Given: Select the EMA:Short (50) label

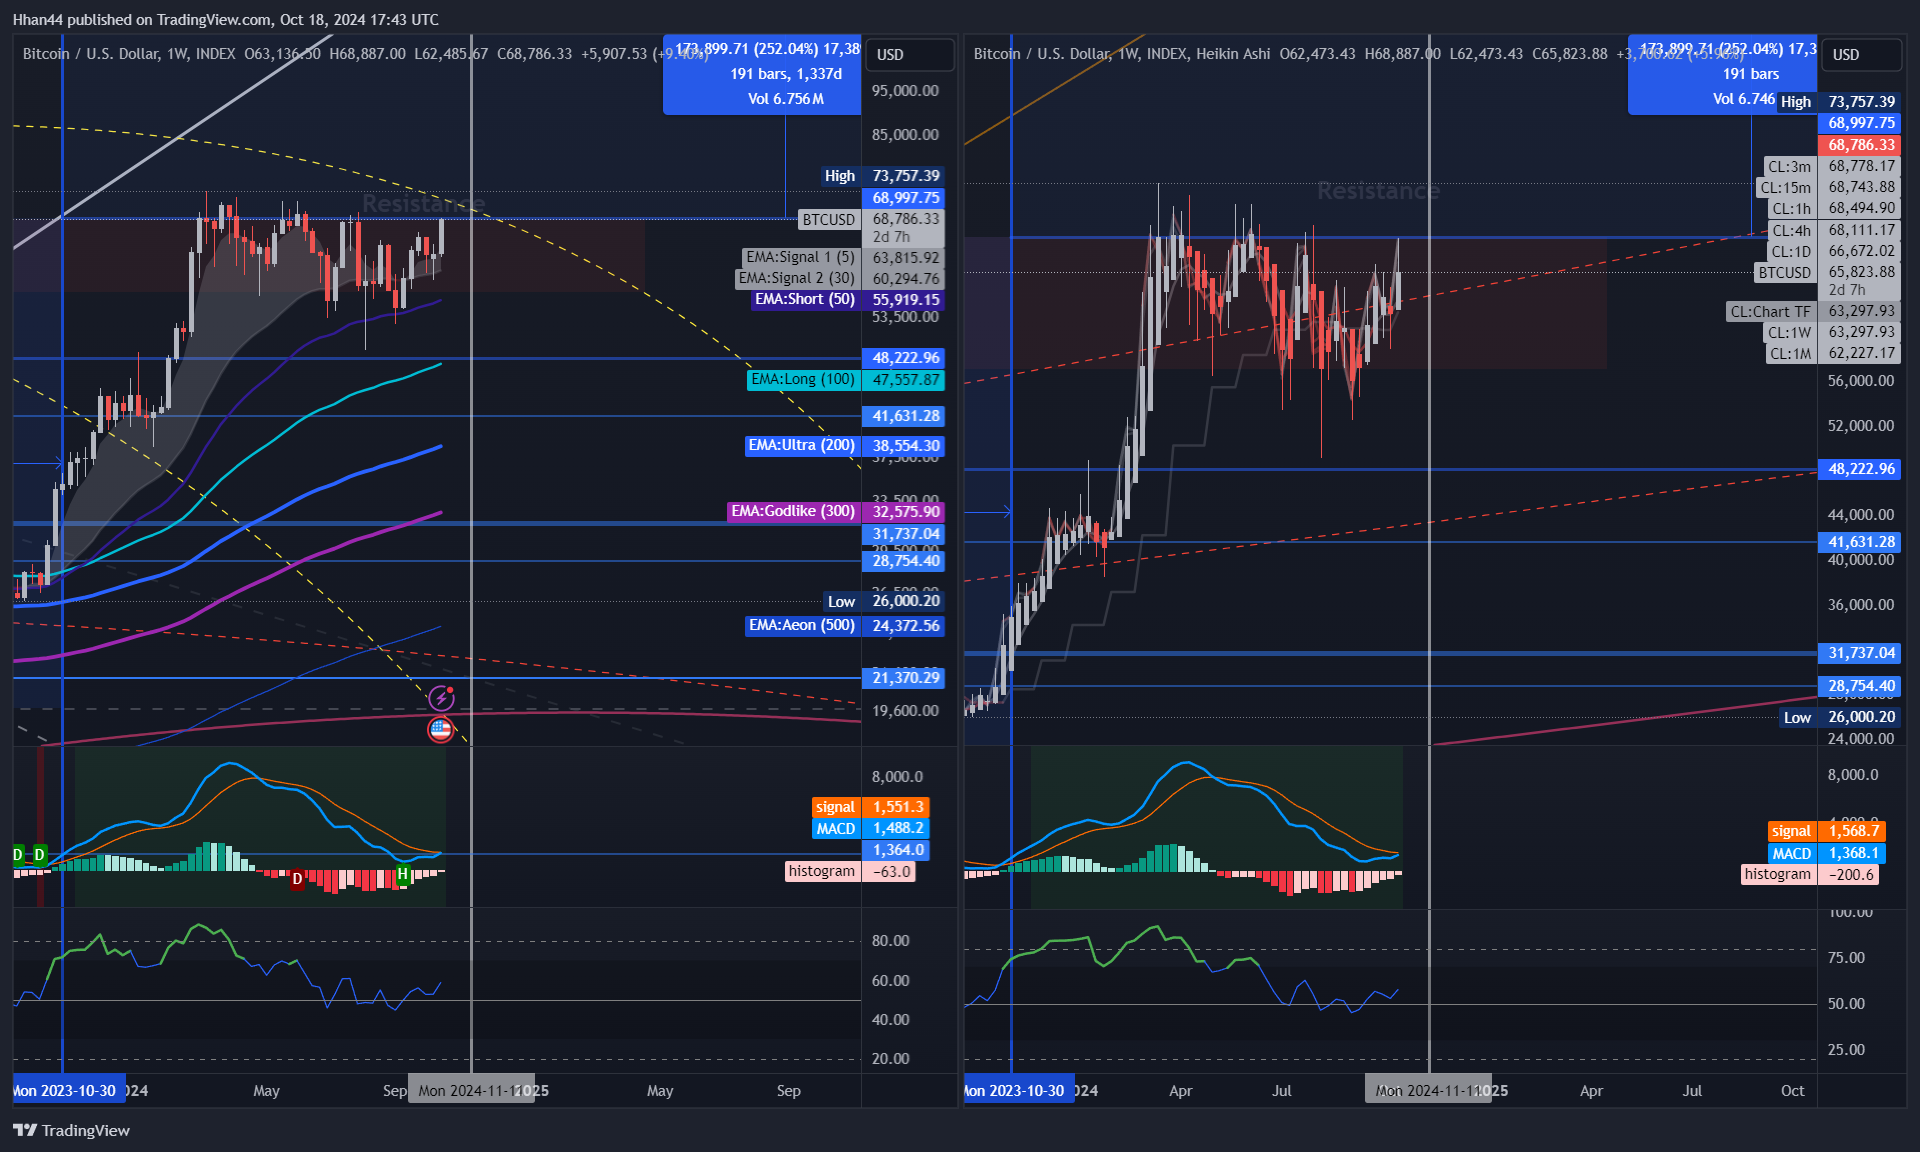Looking at the screenshot, I should tap(848, 299).
